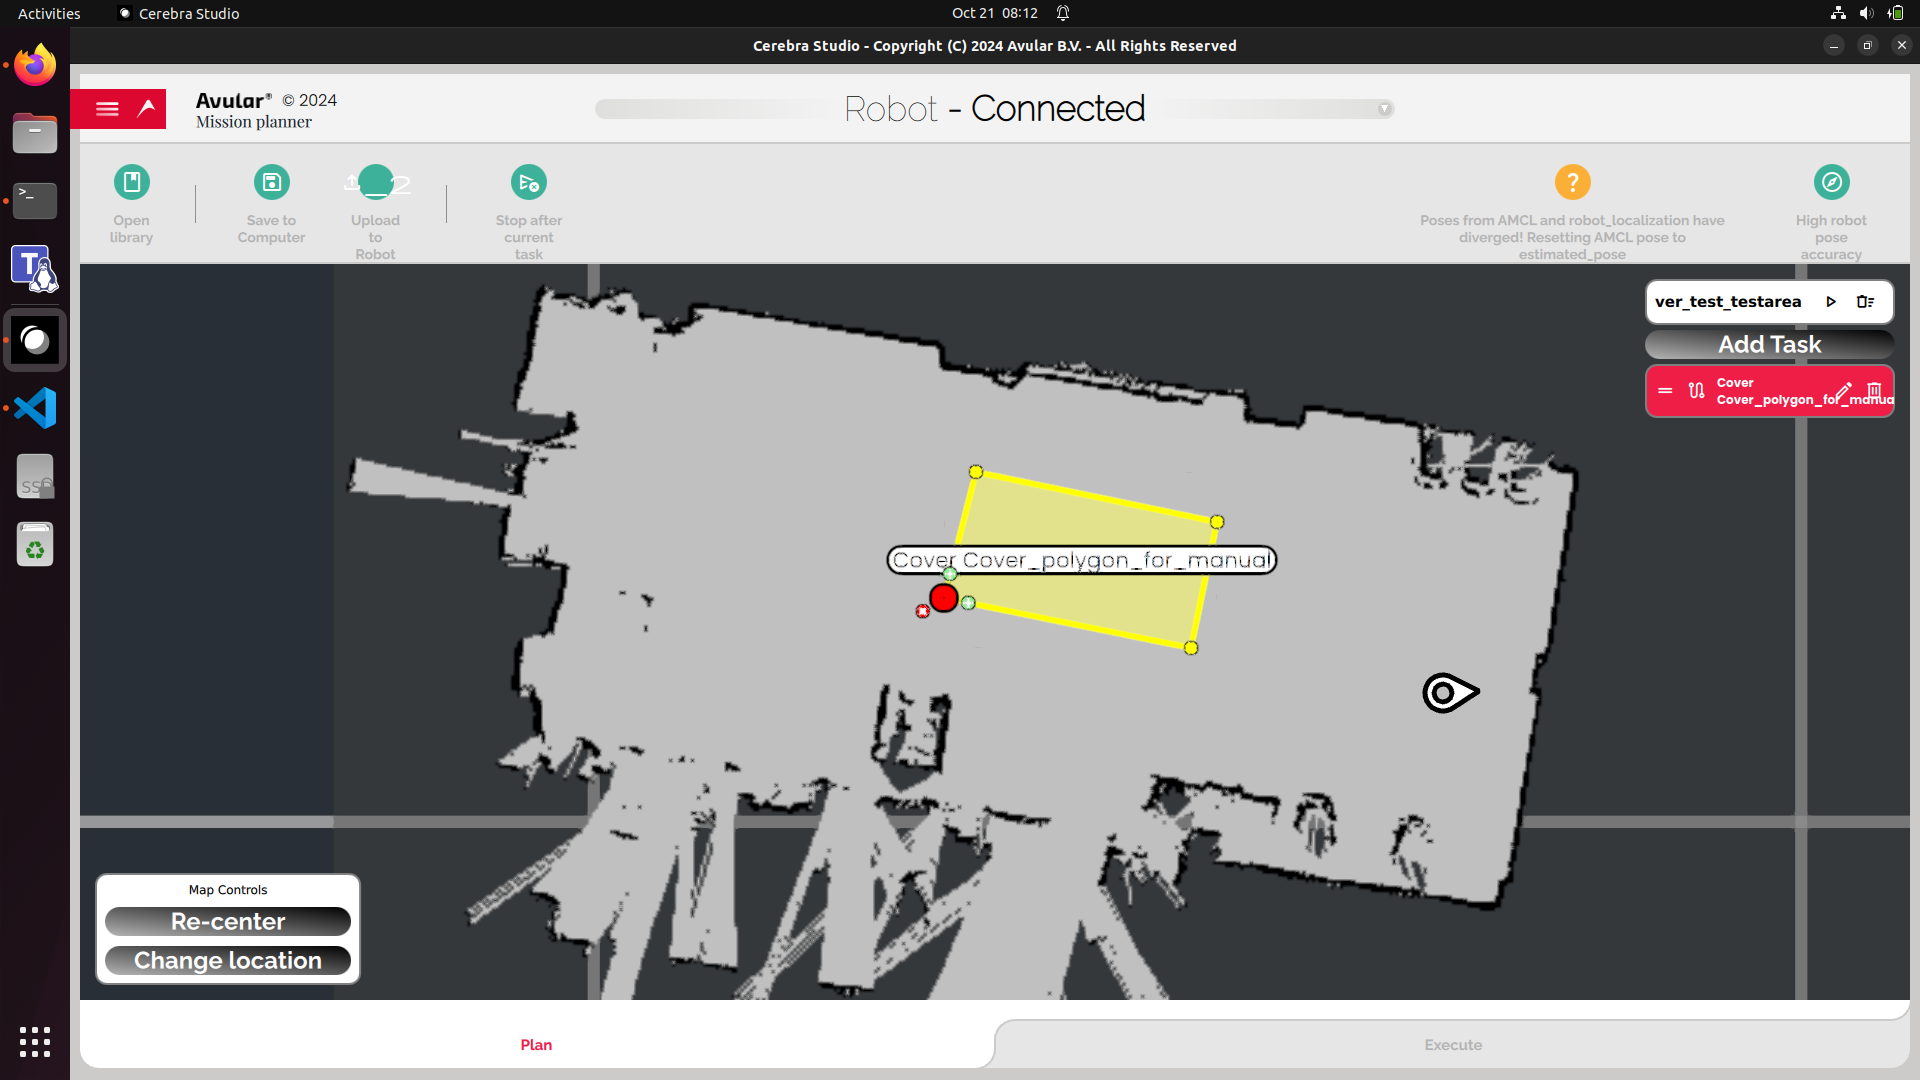Screen dimensions: 1920x1080
Task: Delete the Cover polygon task
Action: pyautogui.click(x=1874, y=390)
